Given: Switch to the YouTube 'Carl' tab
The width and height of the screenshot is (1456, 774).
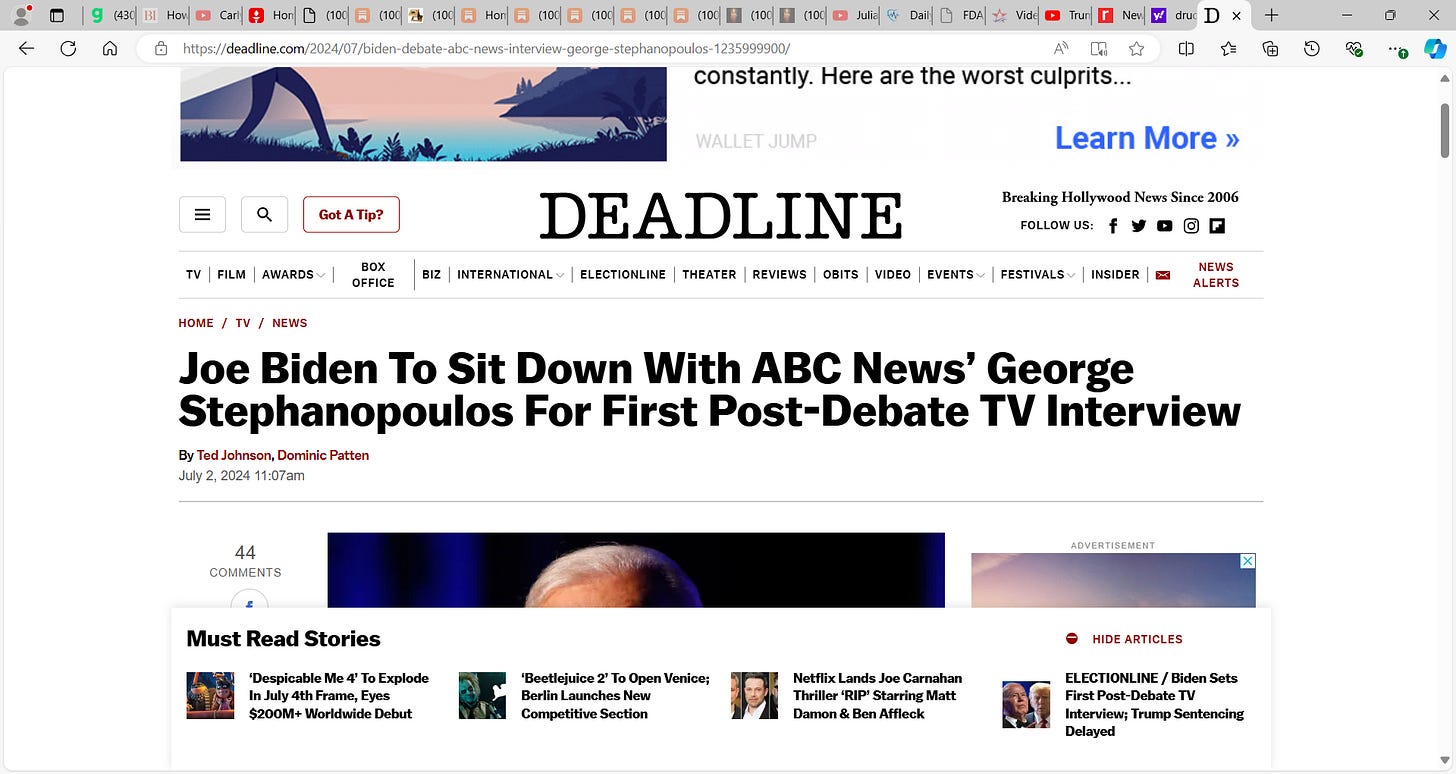Looking at the screenshot, I should [217, 15].
